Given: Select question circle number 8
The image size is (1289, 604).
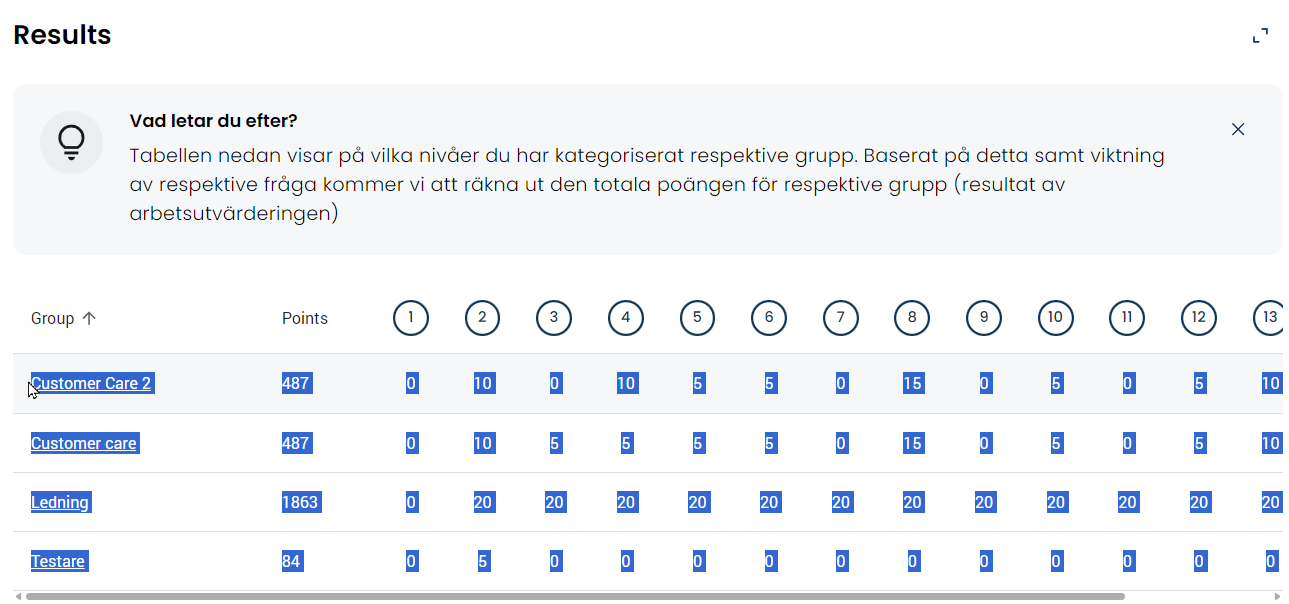Looking at the screenshot, I should point(911,318).
